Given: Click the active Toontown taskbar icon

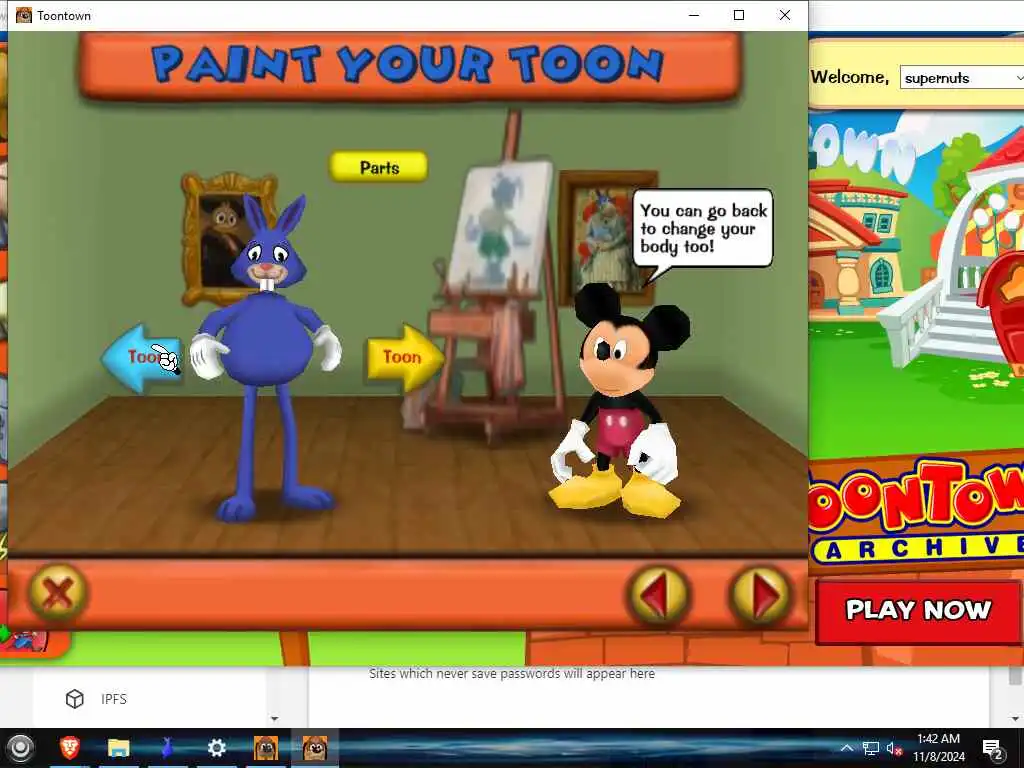Looking at the screenshot, I should (x=315, y=747).
